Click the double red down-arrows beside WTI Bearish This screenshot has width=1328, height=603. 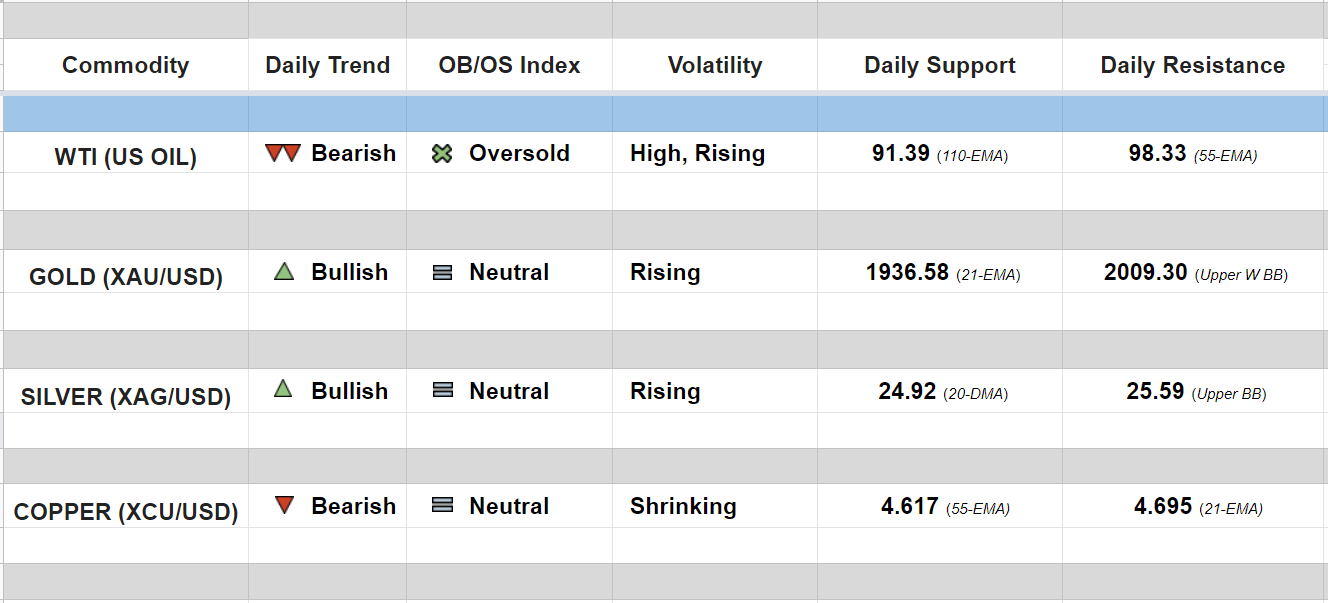click(283, 154)
